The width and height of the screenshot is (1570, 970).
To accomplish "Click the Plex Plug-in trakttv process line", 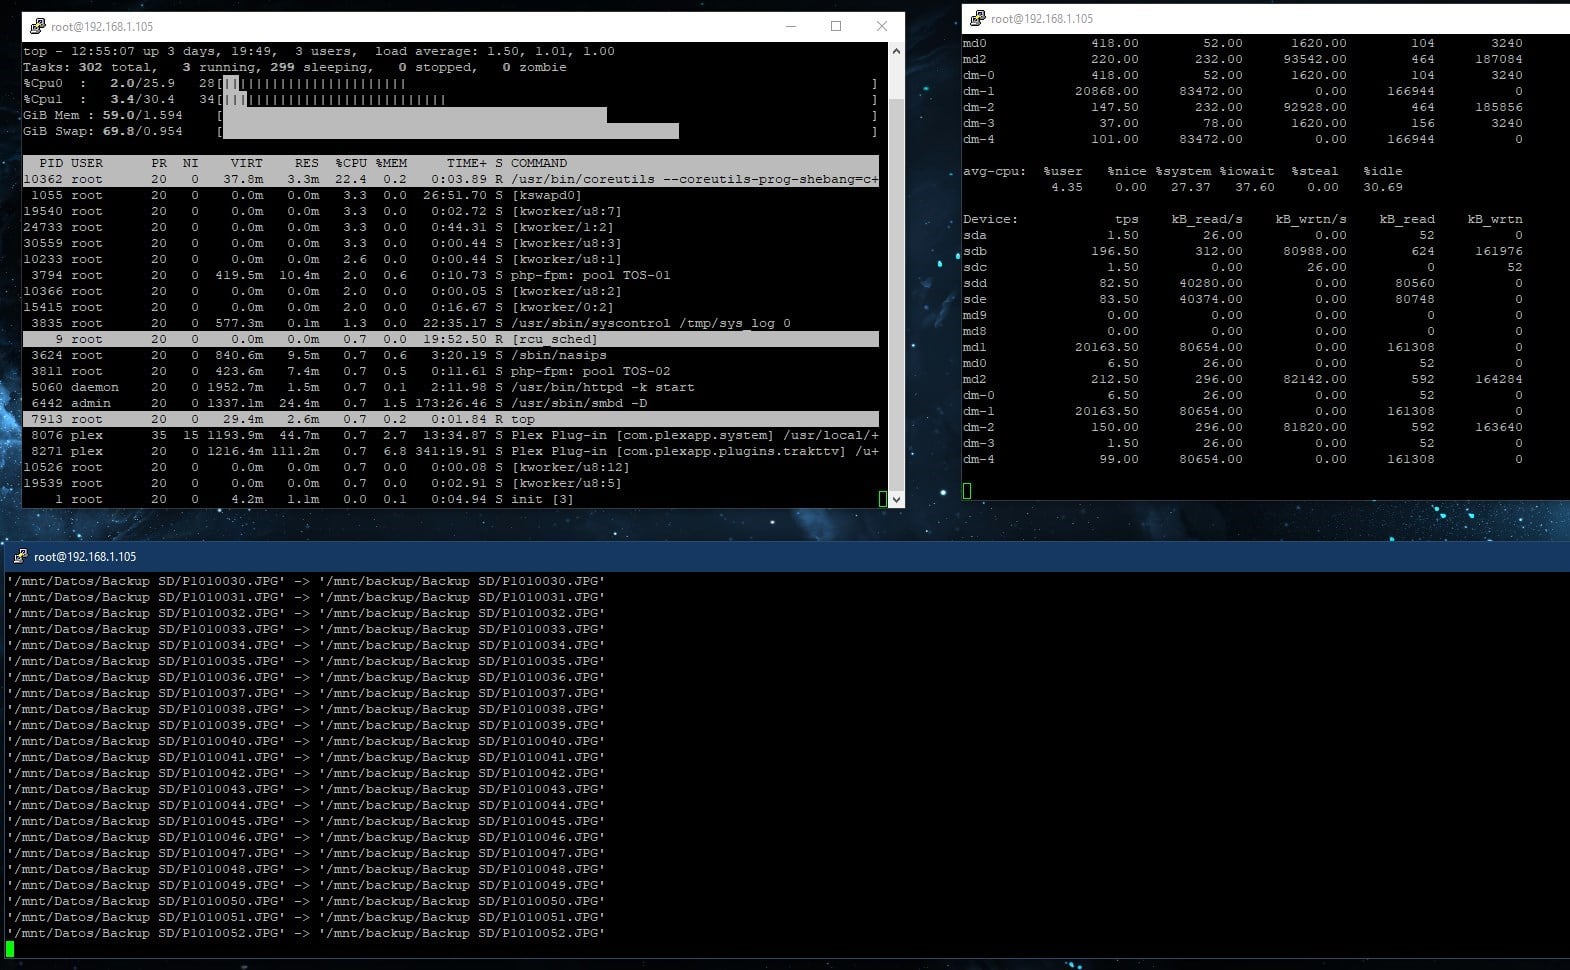I will [x=451, y=451].
